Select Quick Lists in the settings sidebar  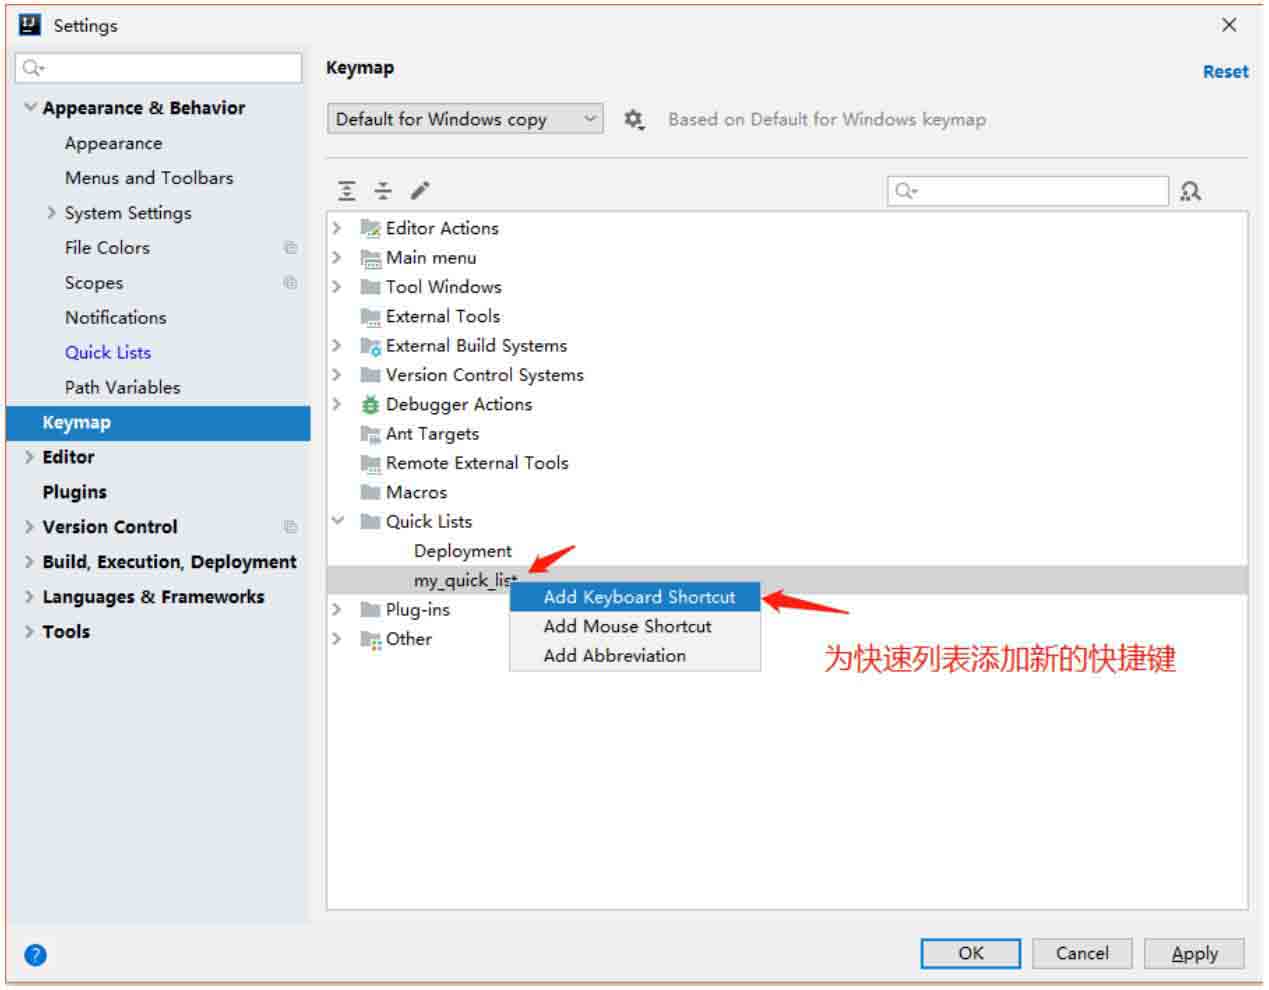pos(108,353)
